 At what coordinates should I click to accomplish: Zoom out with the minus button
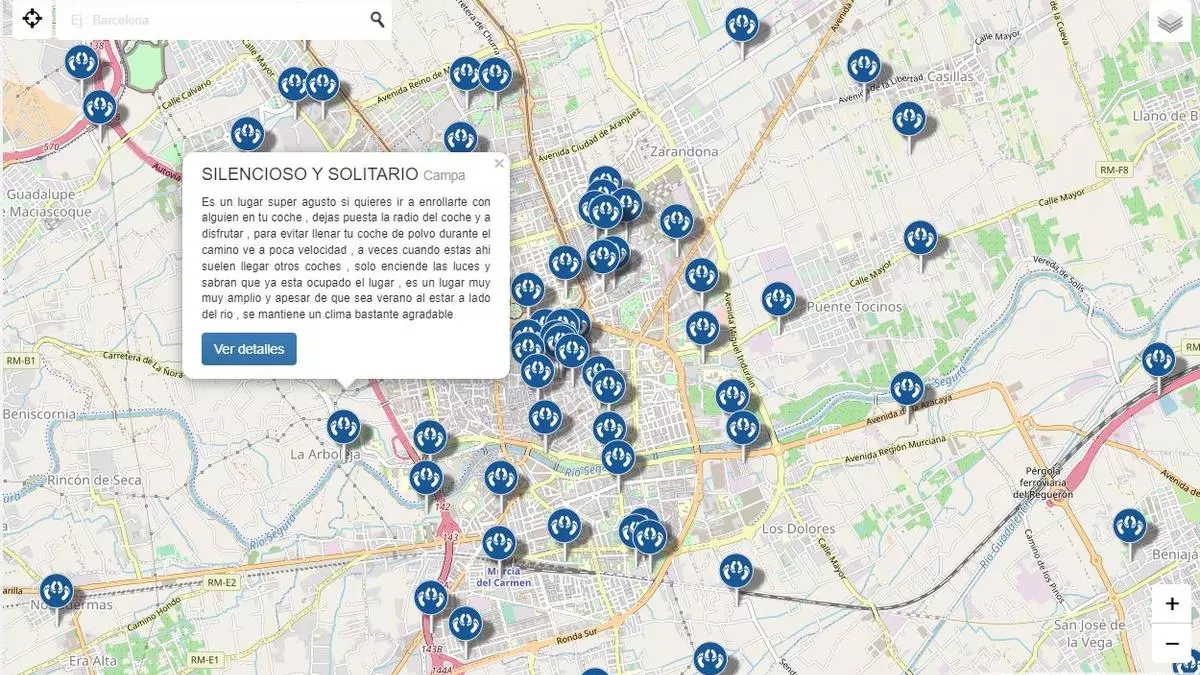pos(1171,643)
